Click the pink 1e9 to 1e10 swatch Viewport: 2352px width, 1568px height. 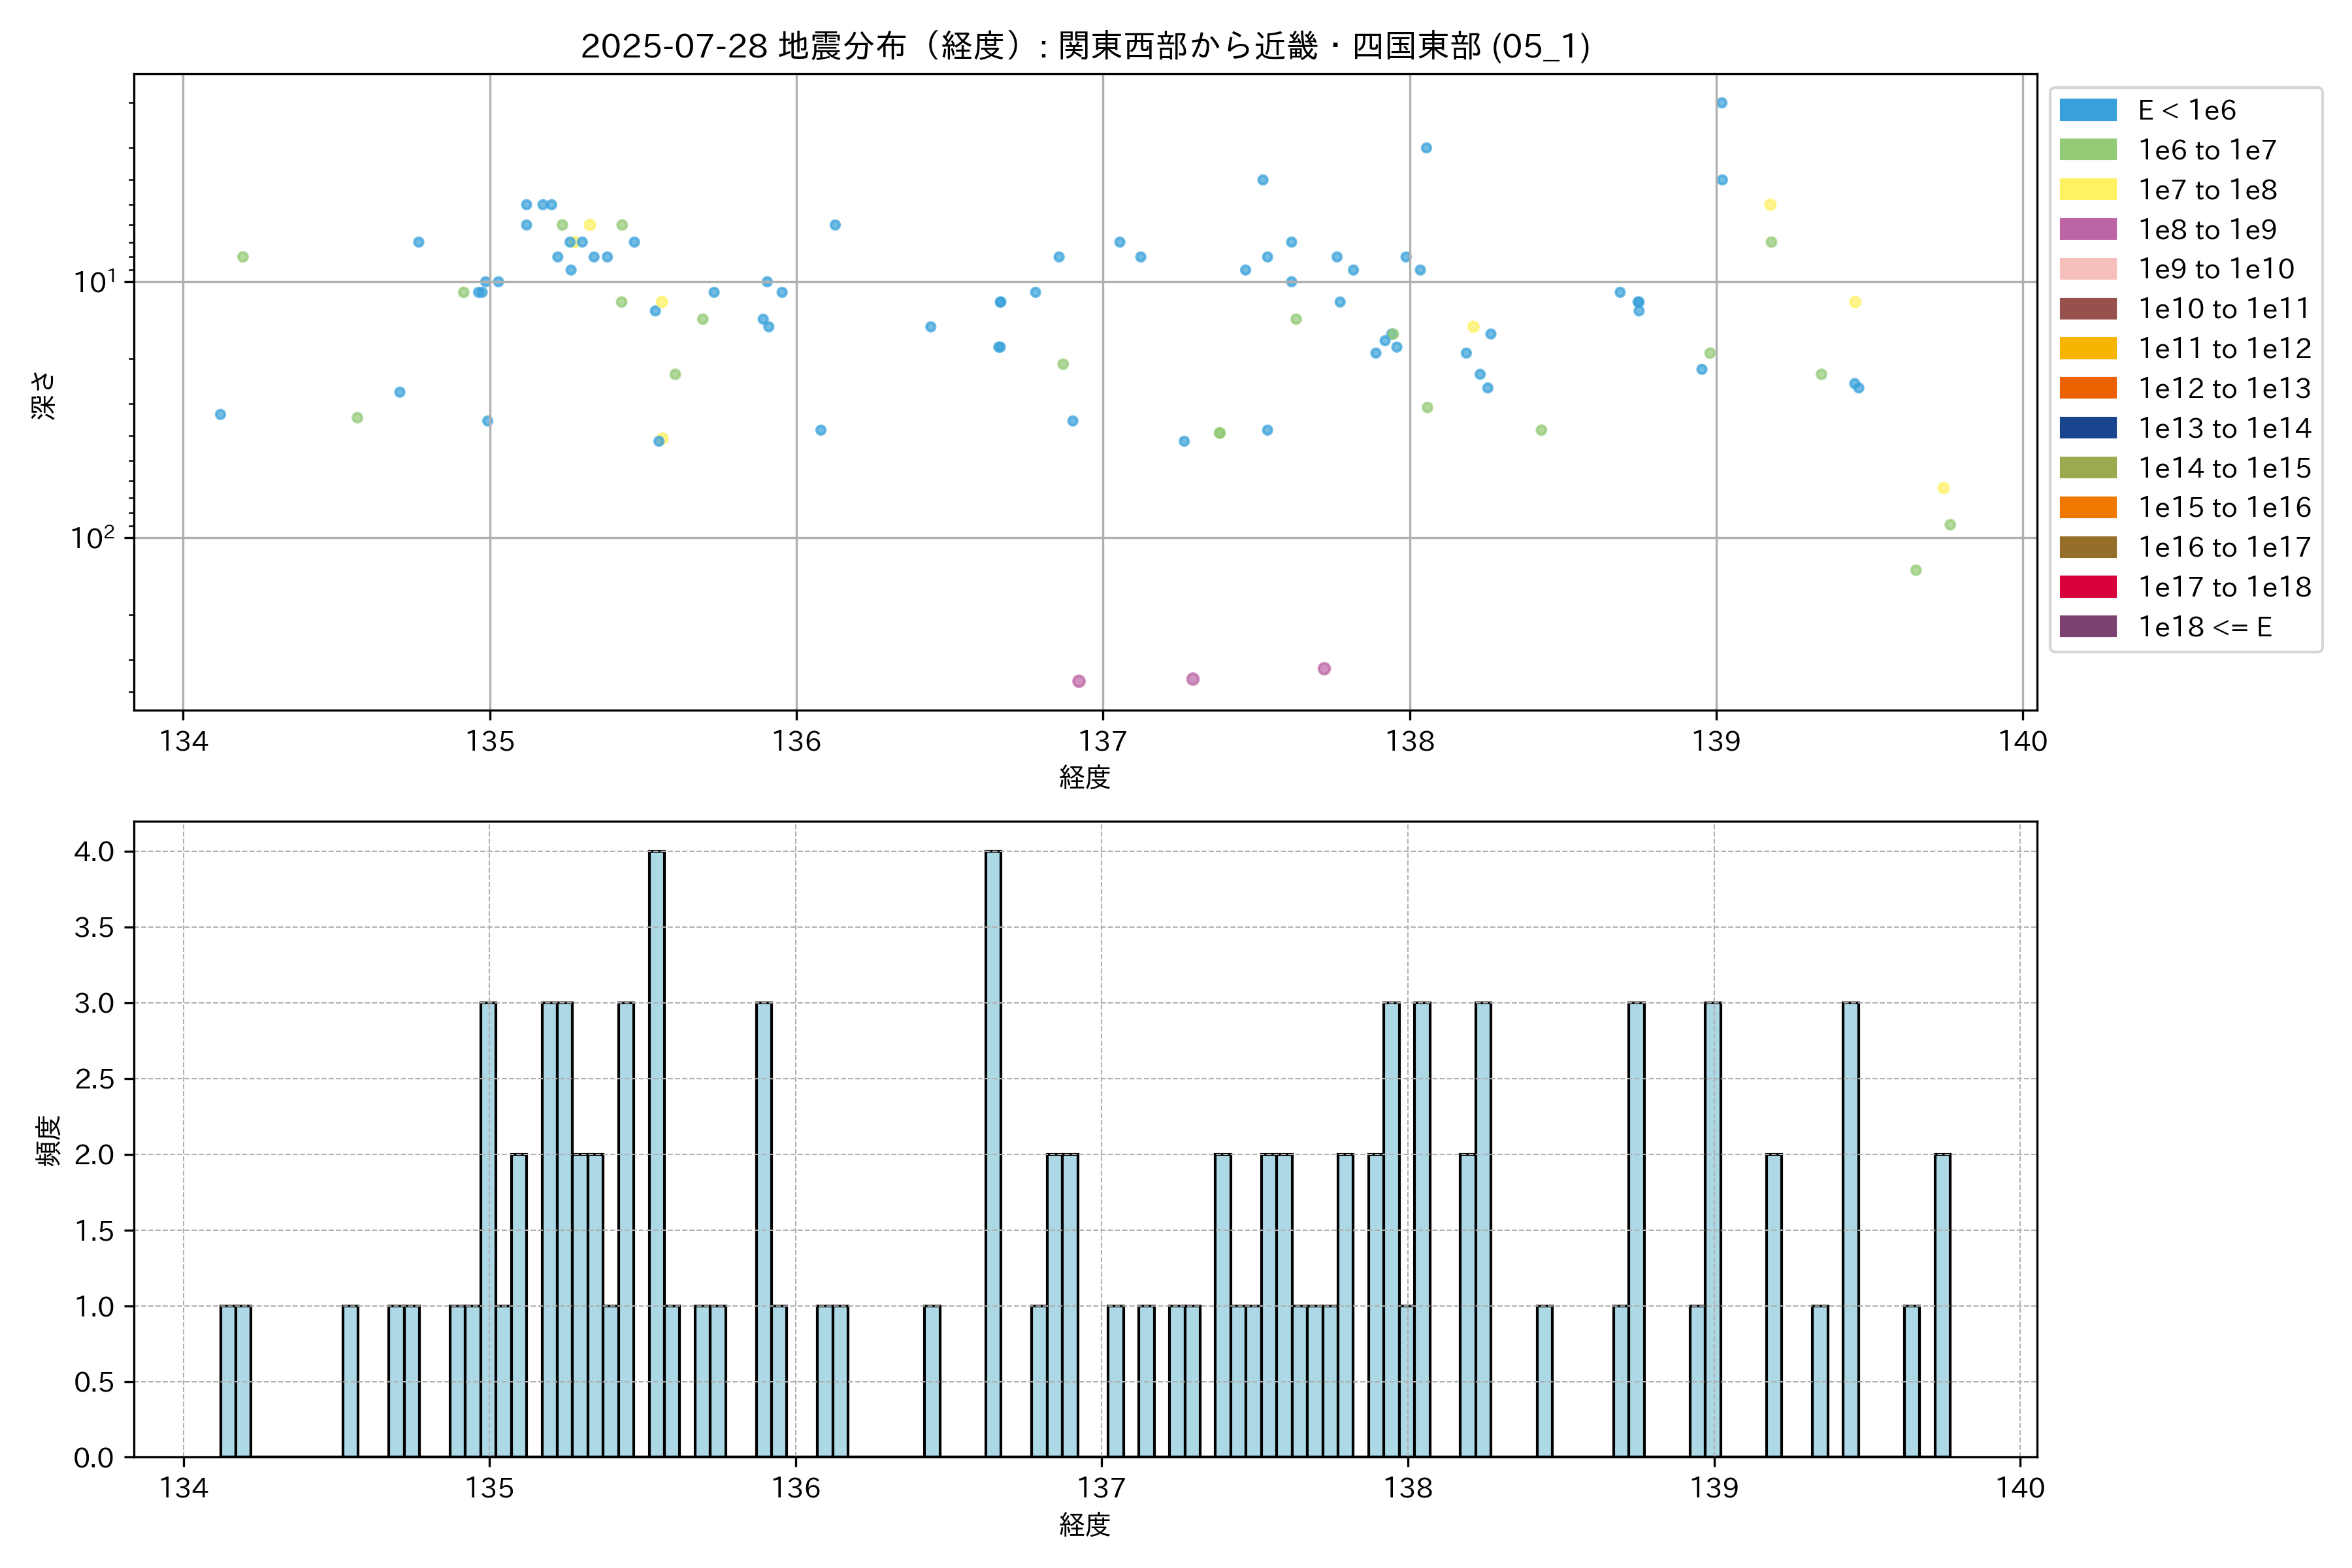(x=2087, y=269)
